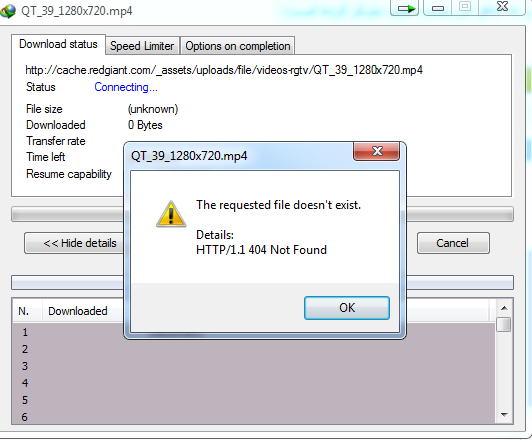Select the Download status tab
The height and width of the screenshot is (441, 532).
58,44
